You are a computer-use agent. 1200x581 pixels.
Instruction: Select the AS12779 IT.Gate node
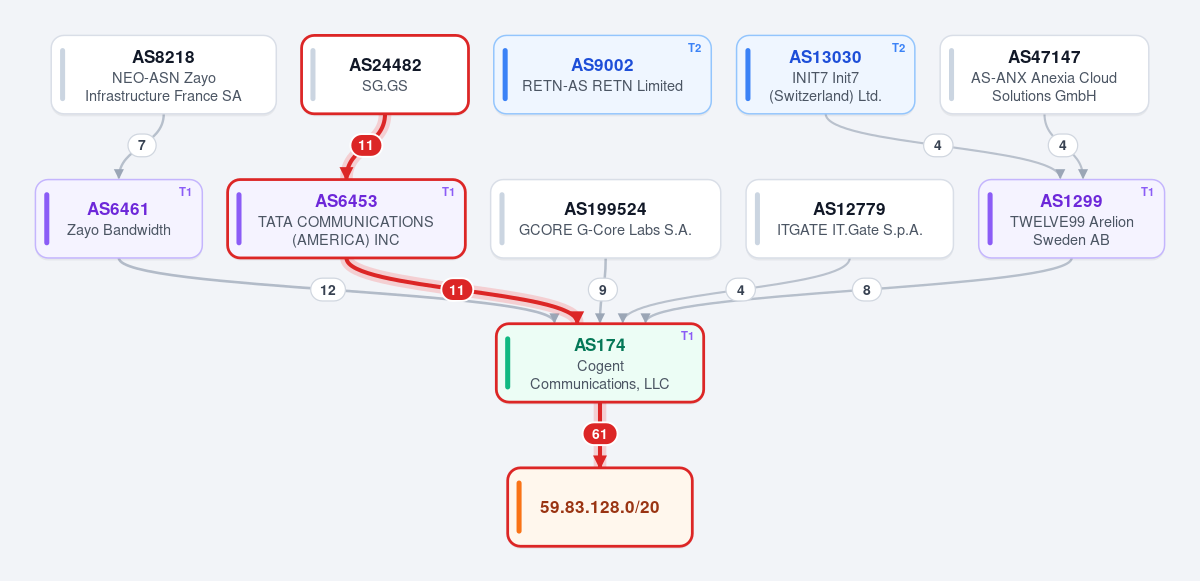pyautogui.click(x=849, y=219)
